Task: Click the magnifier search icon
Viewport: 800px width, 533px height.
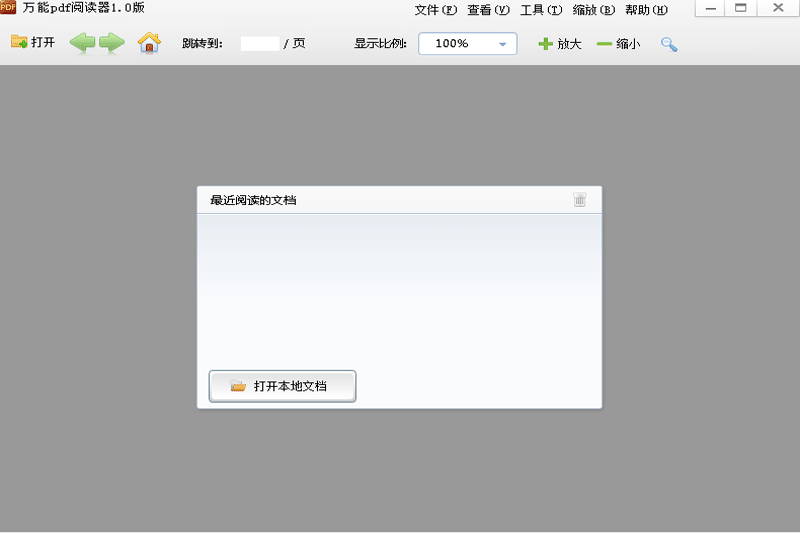Action: click(669, 44)
